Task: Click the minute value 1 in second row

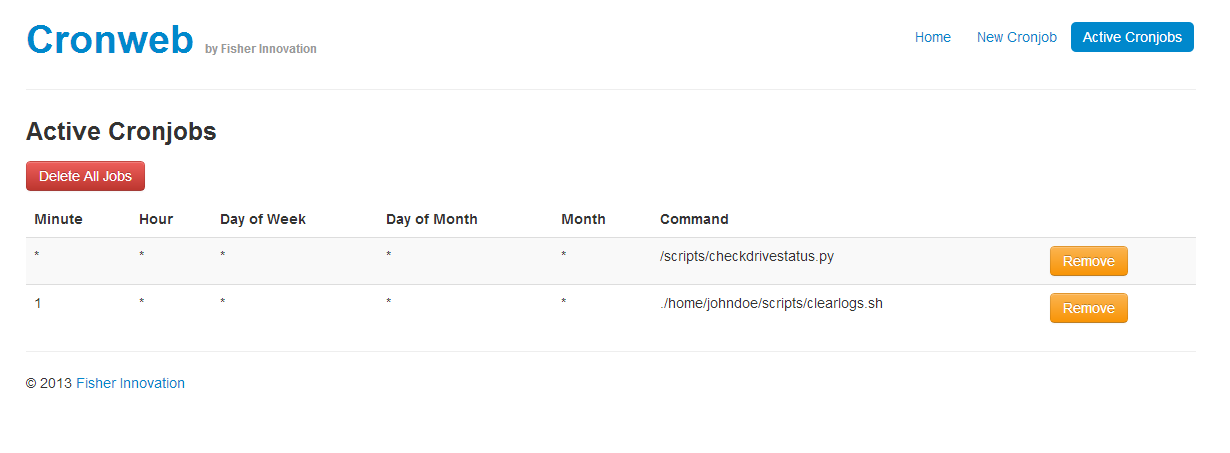Action: 38,303
